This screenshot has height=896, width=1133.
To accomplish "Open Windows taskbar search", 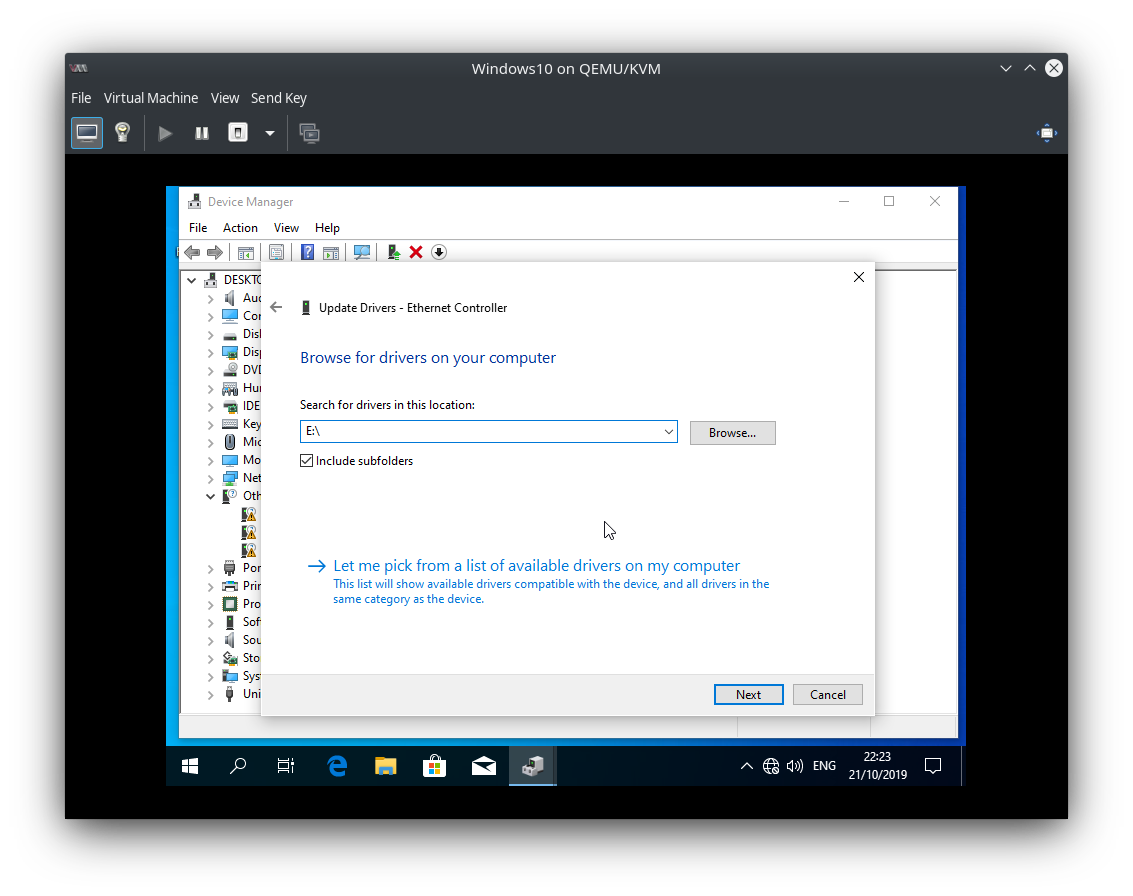I will point(238,766).
